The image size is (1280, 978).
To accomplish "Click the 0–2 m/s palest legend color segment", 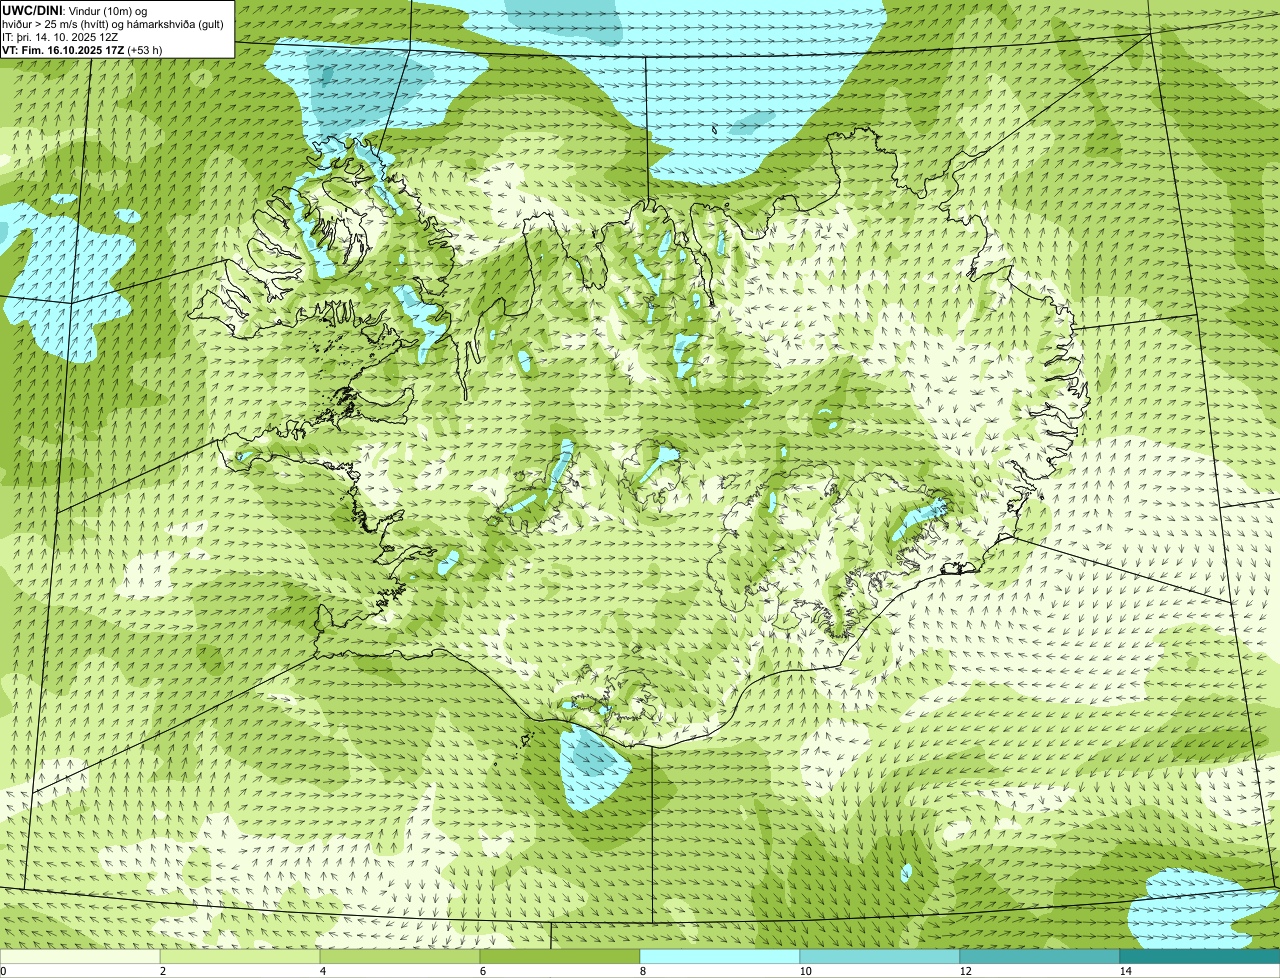I will point(80,956).
